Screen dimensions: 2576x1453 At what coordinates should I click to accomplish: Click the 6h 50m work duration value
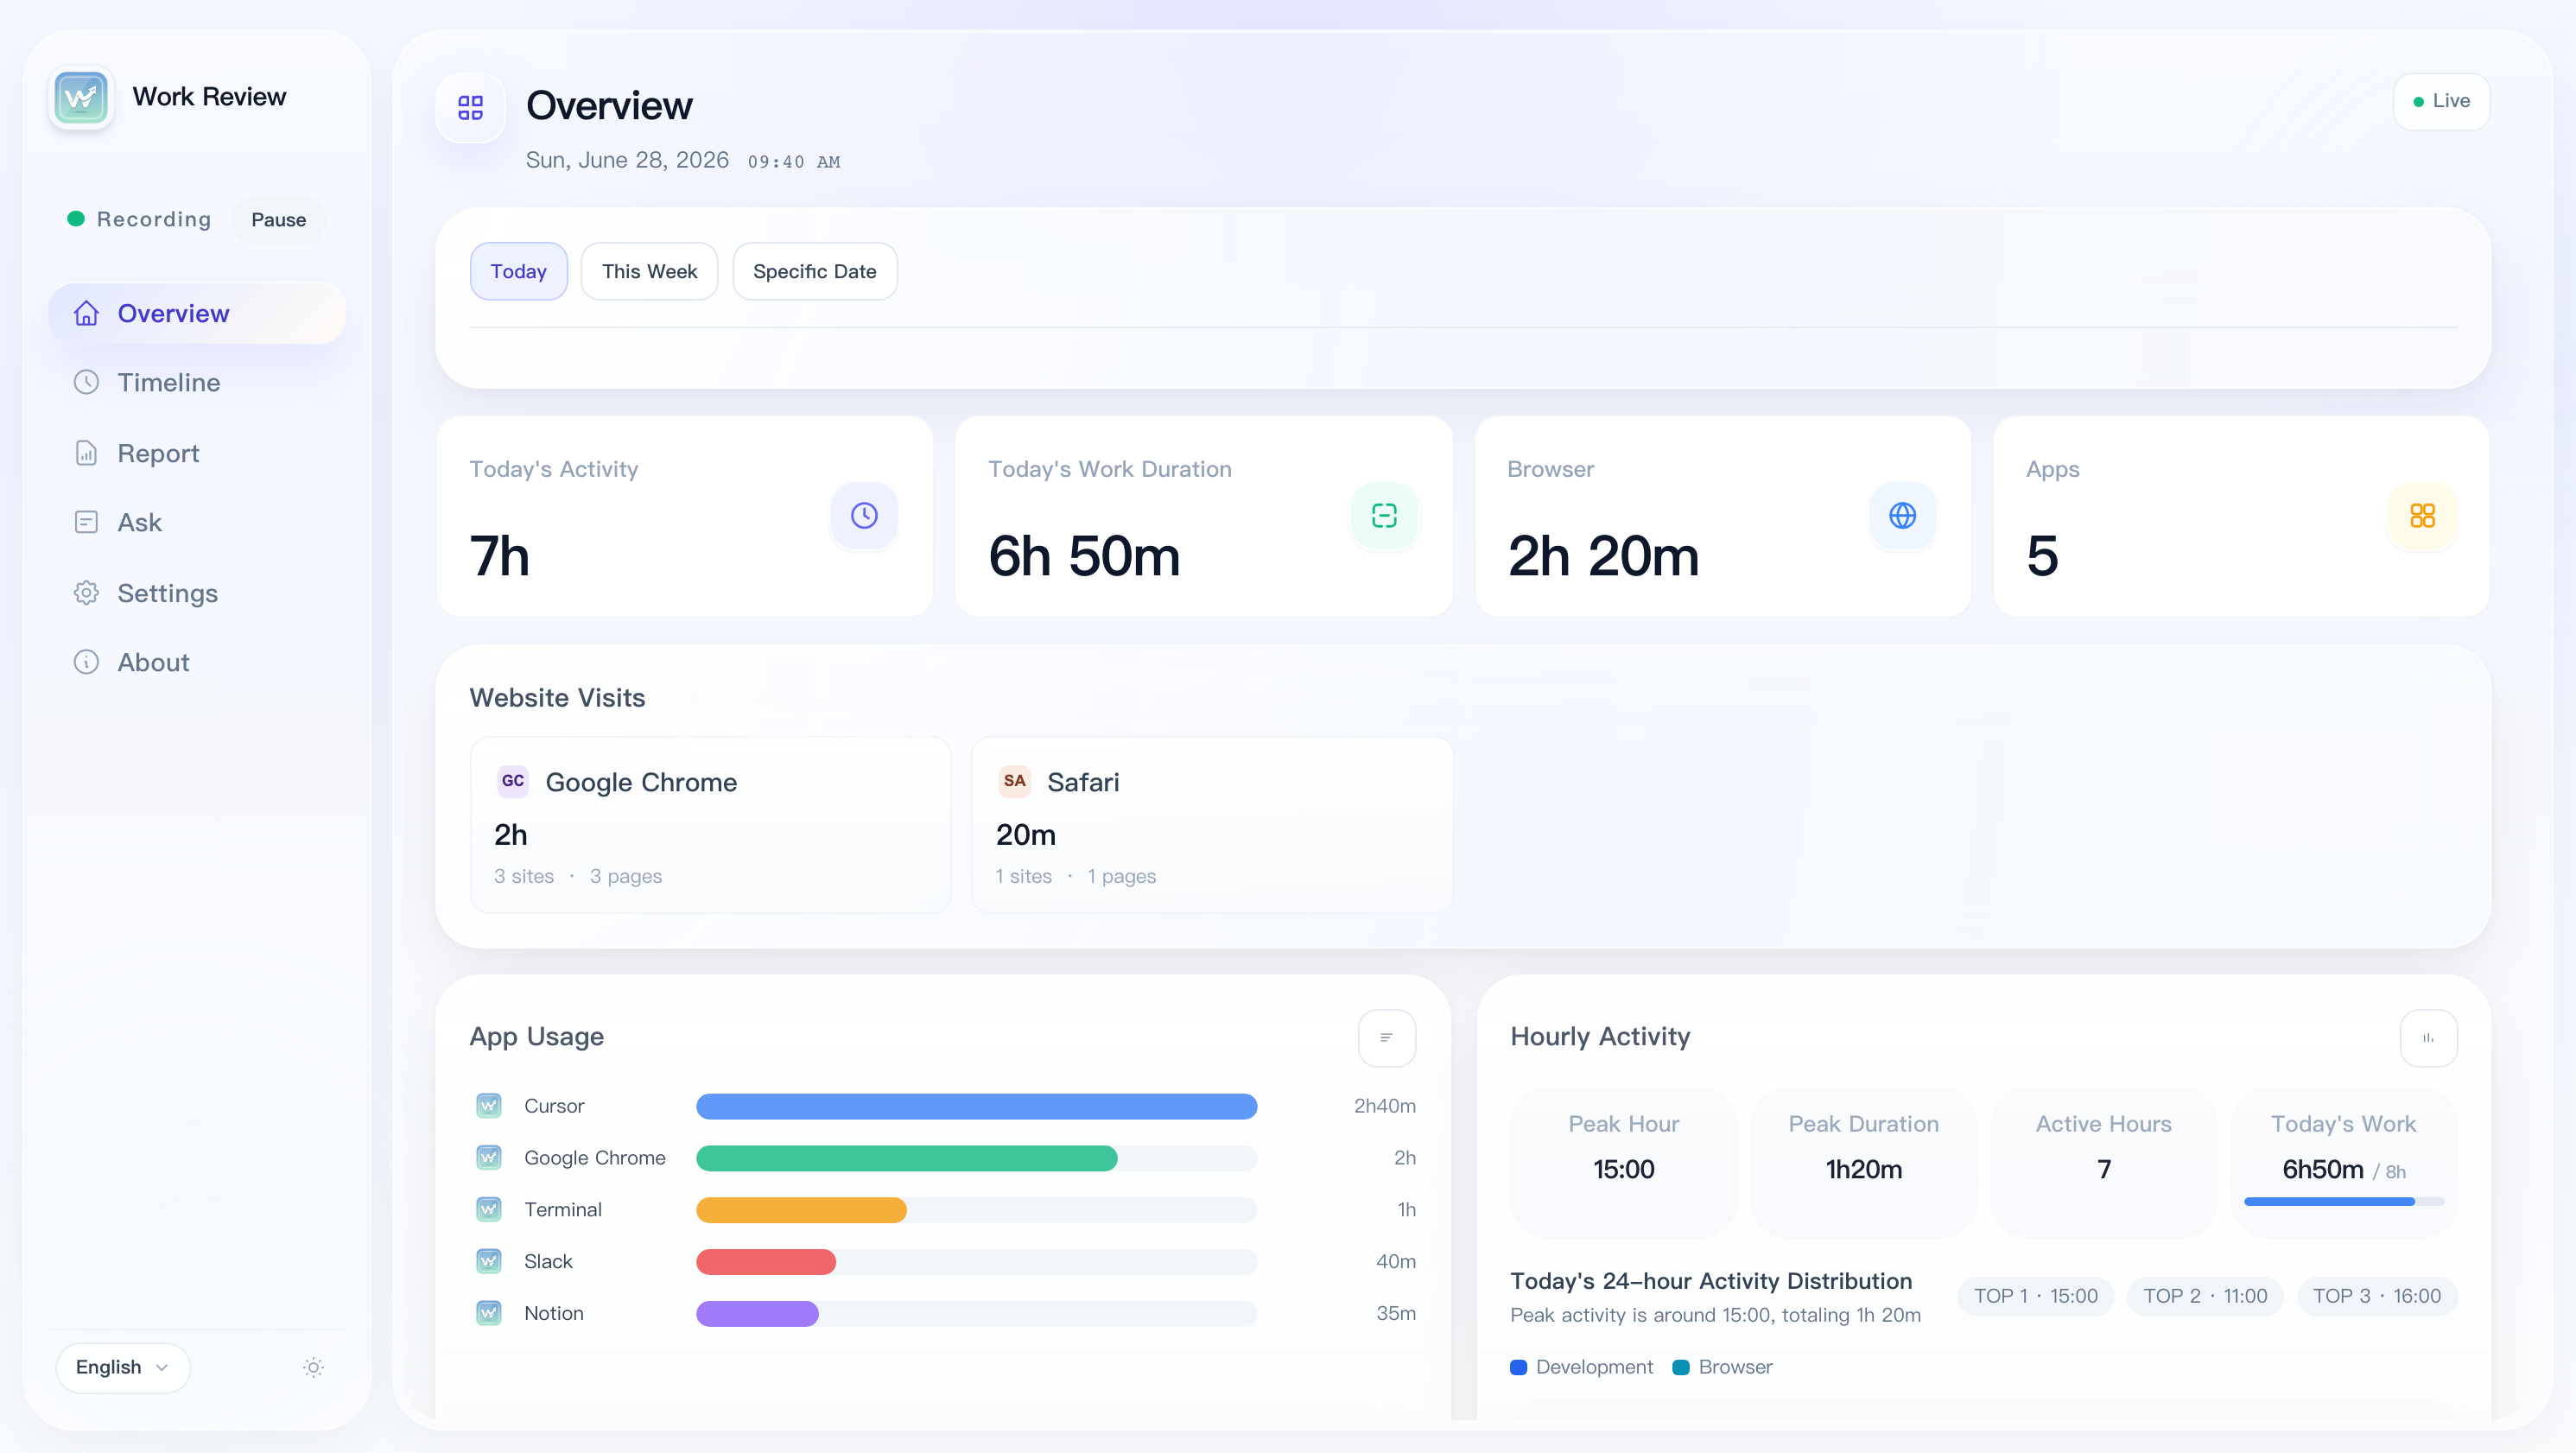(1084, 556)
